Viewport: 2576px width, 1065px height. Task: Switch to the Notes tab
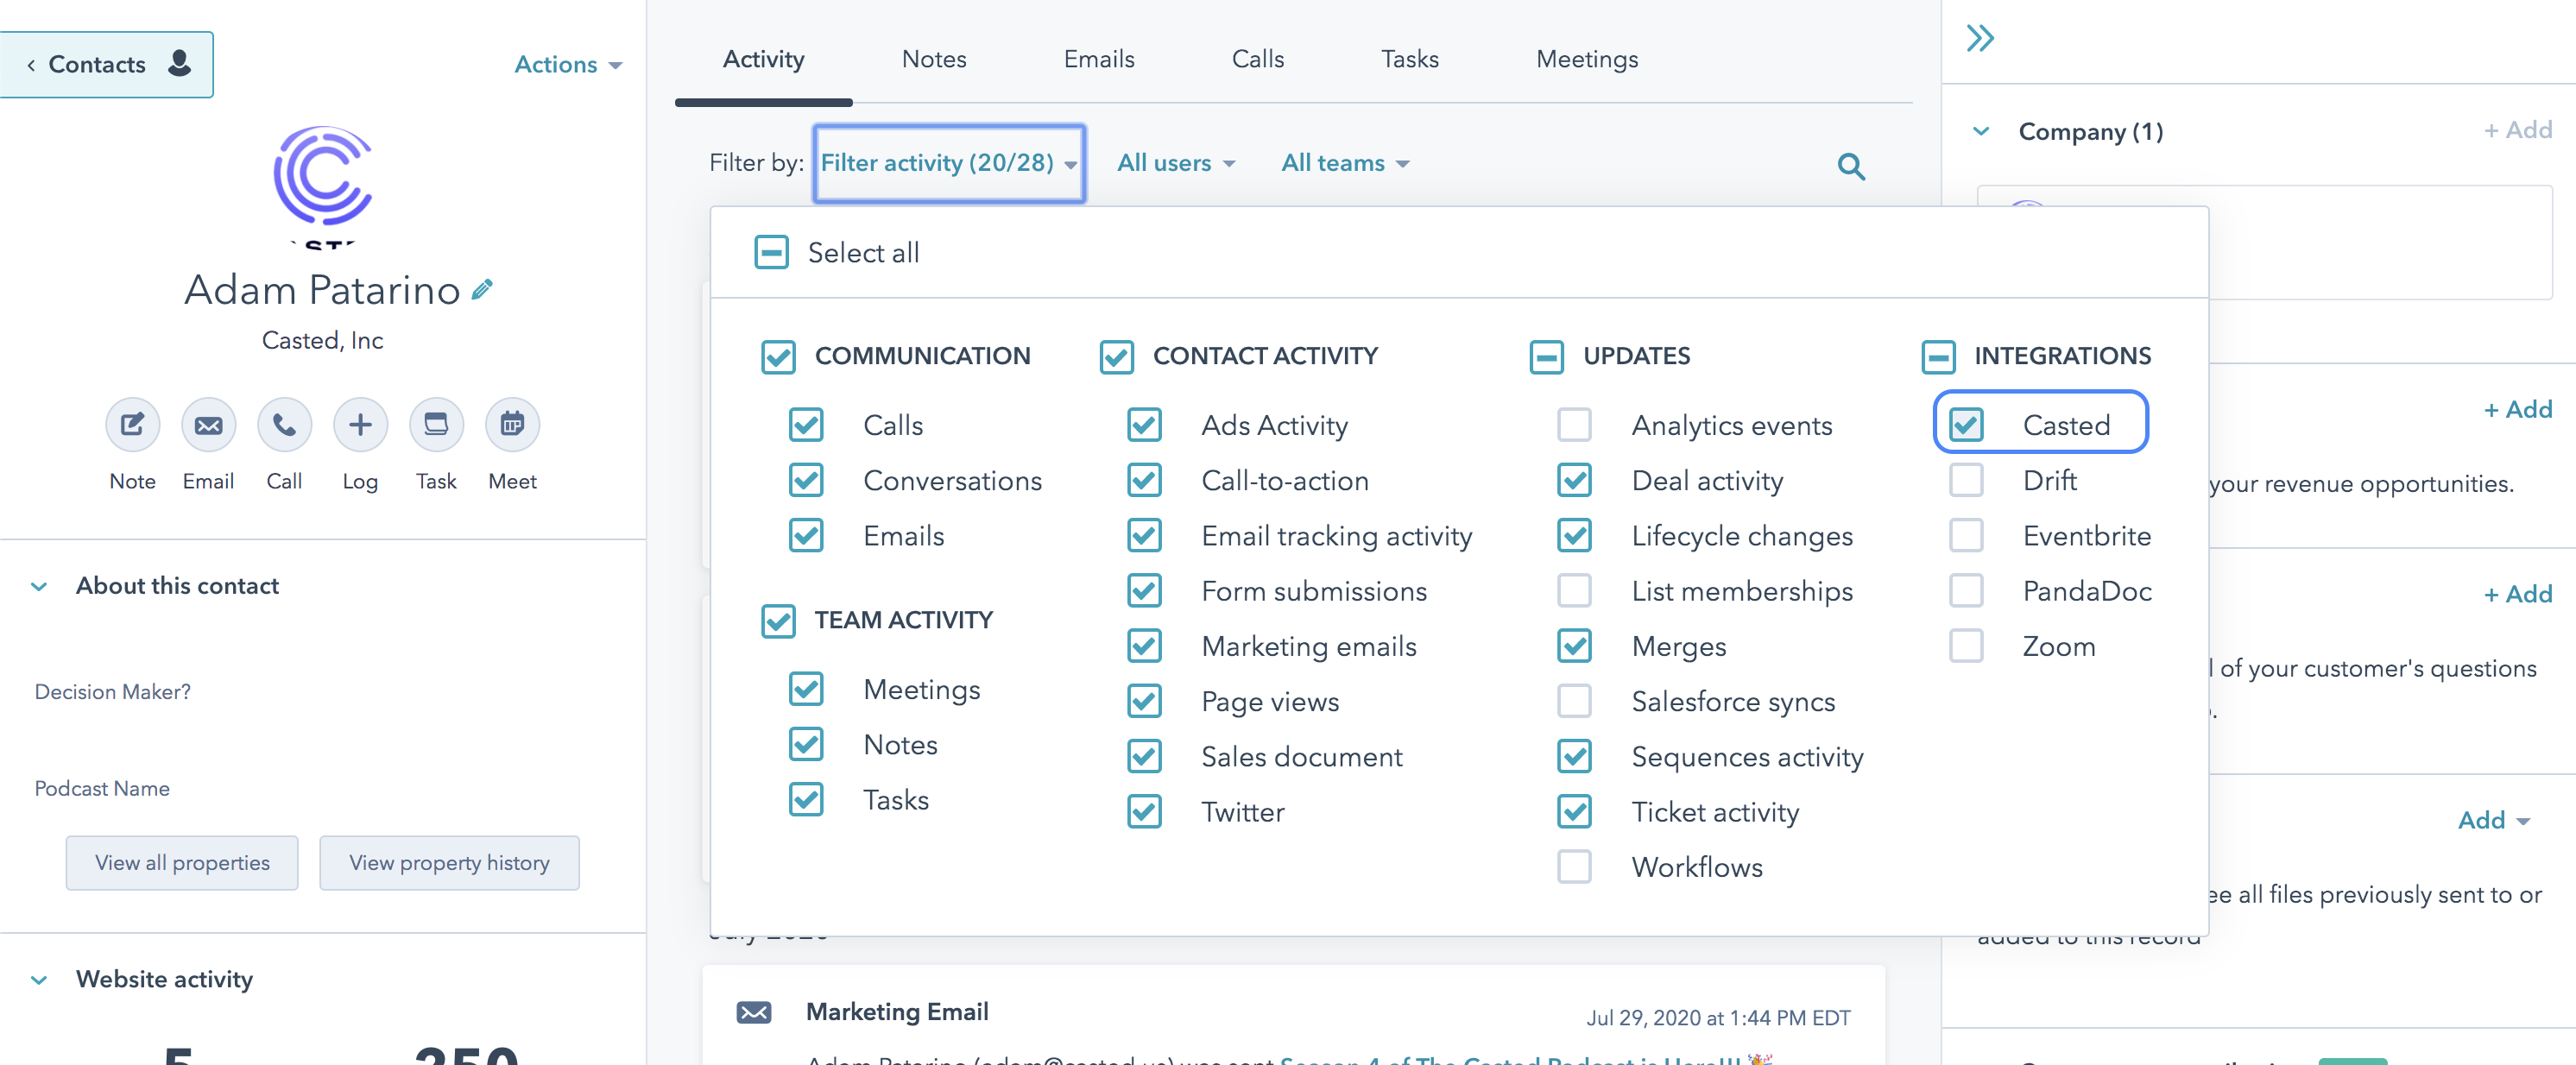(933, 59)
